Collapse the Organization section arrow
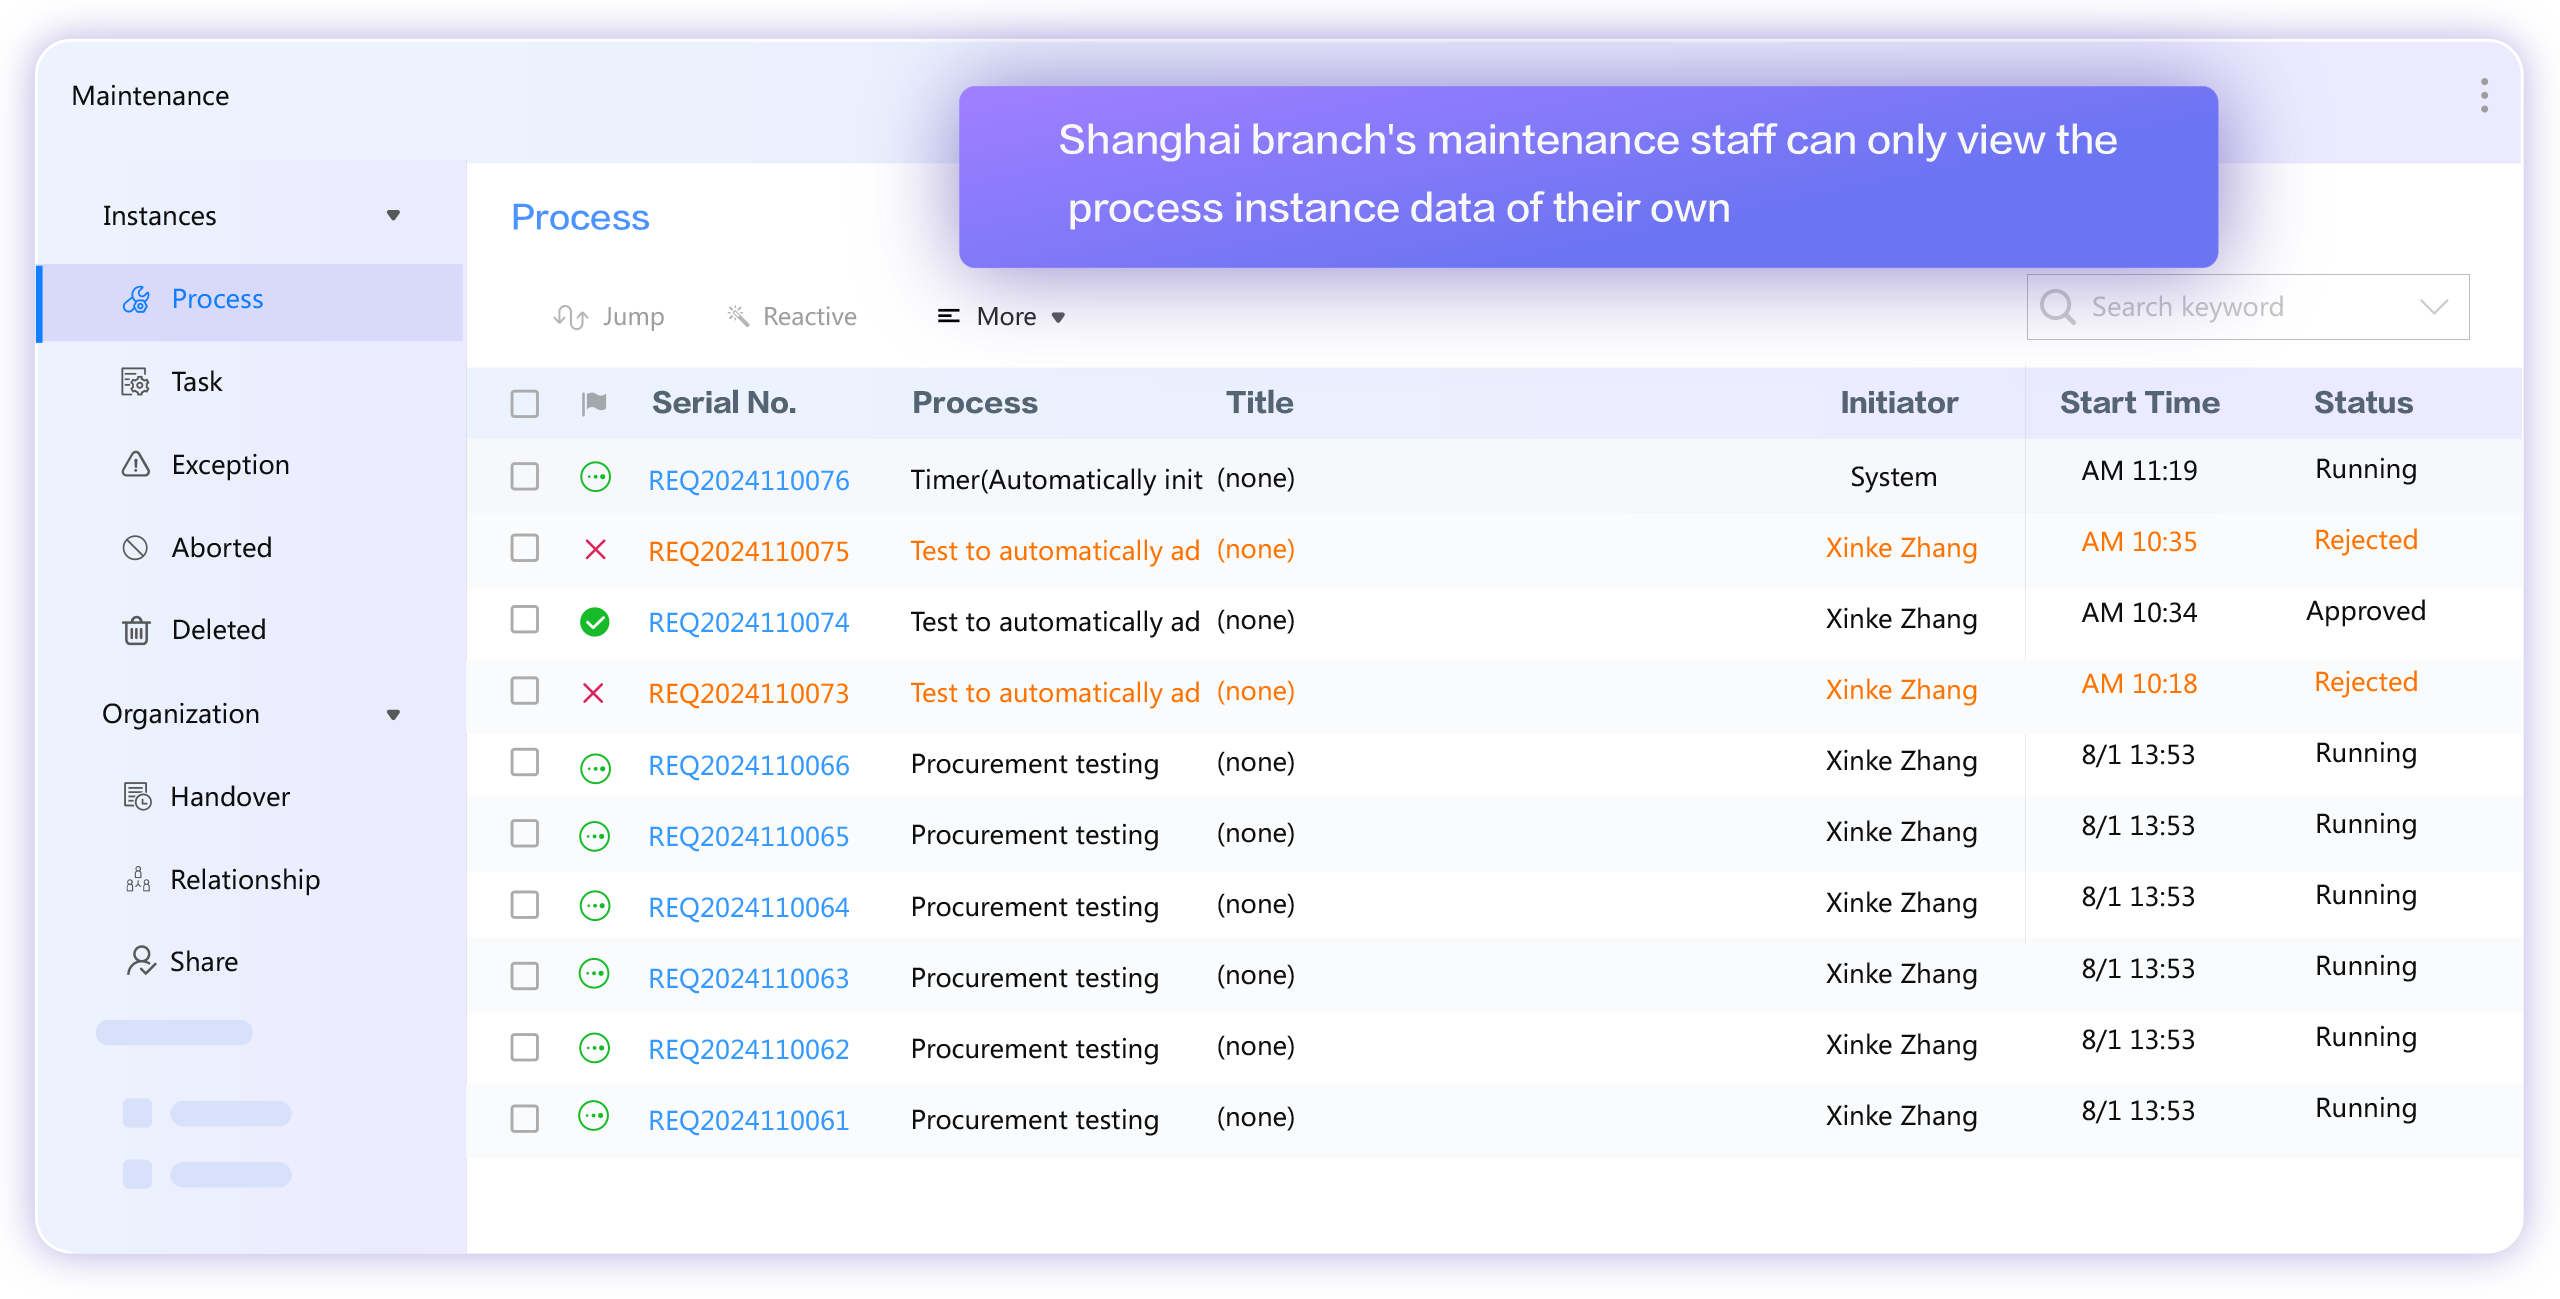This screenshot has width=2560, height=1299. pyautogui.click(x=393, y=714)
